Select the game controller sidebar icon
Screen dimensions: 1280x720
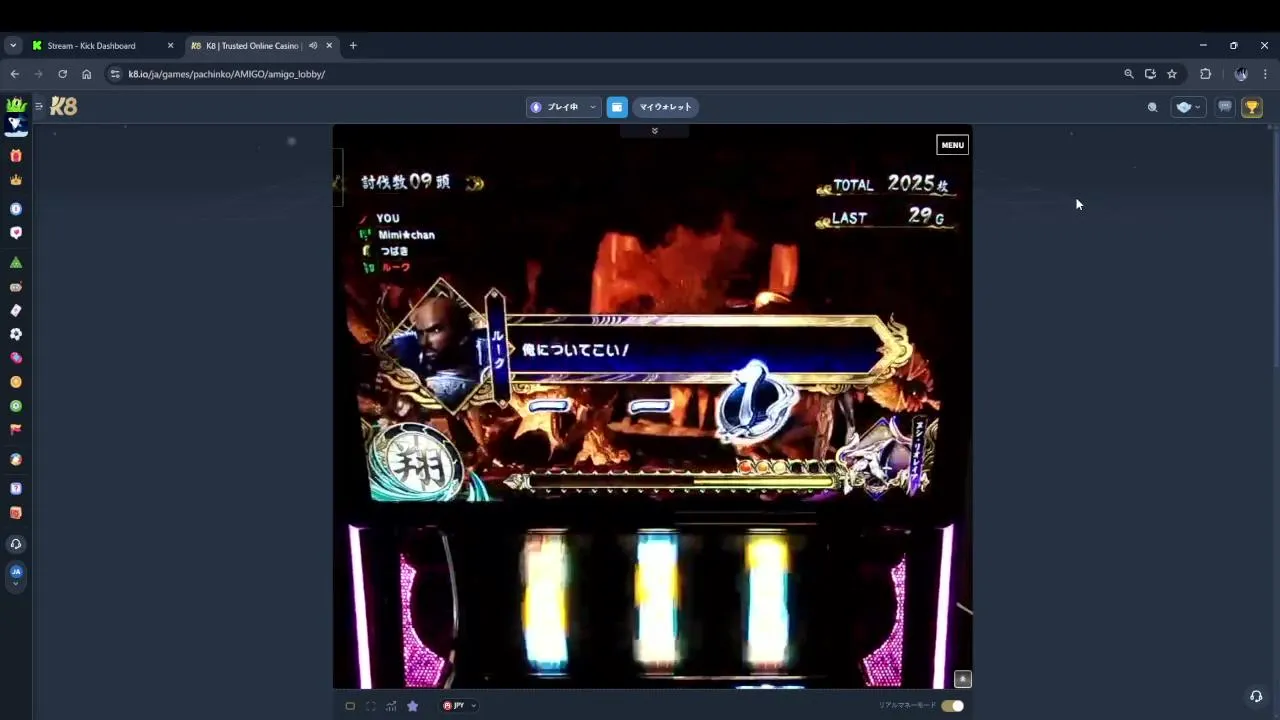point(15,287)
